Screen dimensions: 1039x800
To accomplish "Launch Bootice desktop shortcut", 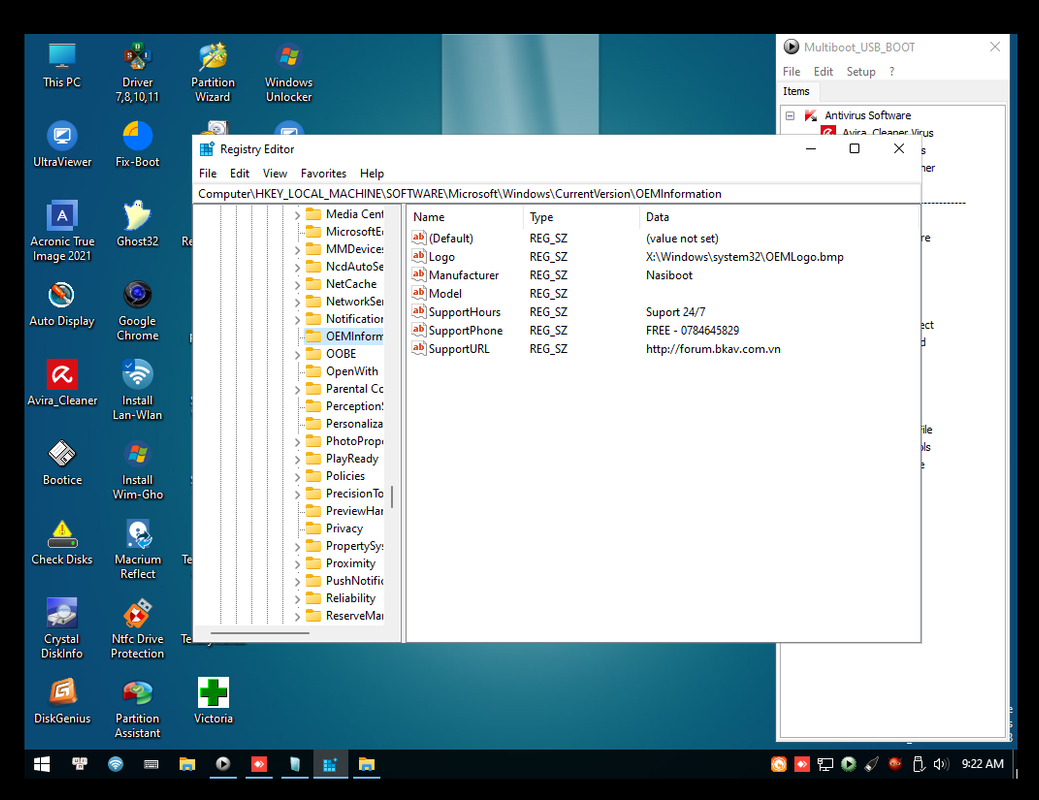I will click(x=62, y=463).
